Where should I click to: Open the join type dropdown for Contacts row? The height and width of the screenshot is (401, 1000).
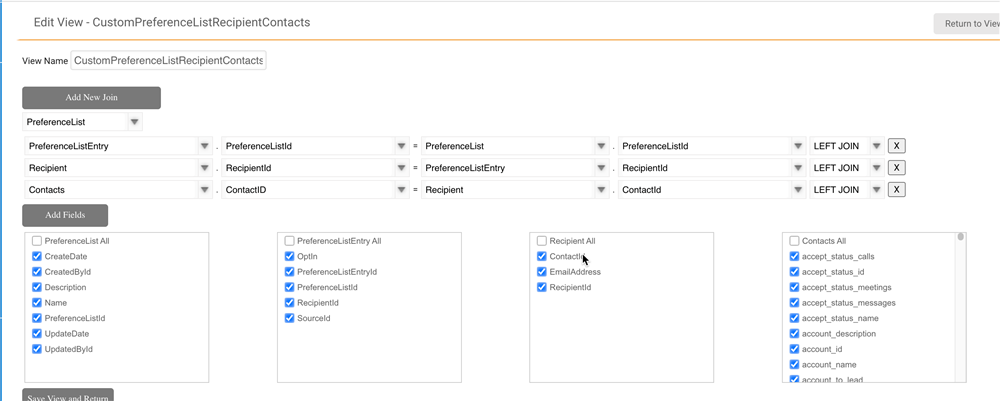click(x=877, y=190)
